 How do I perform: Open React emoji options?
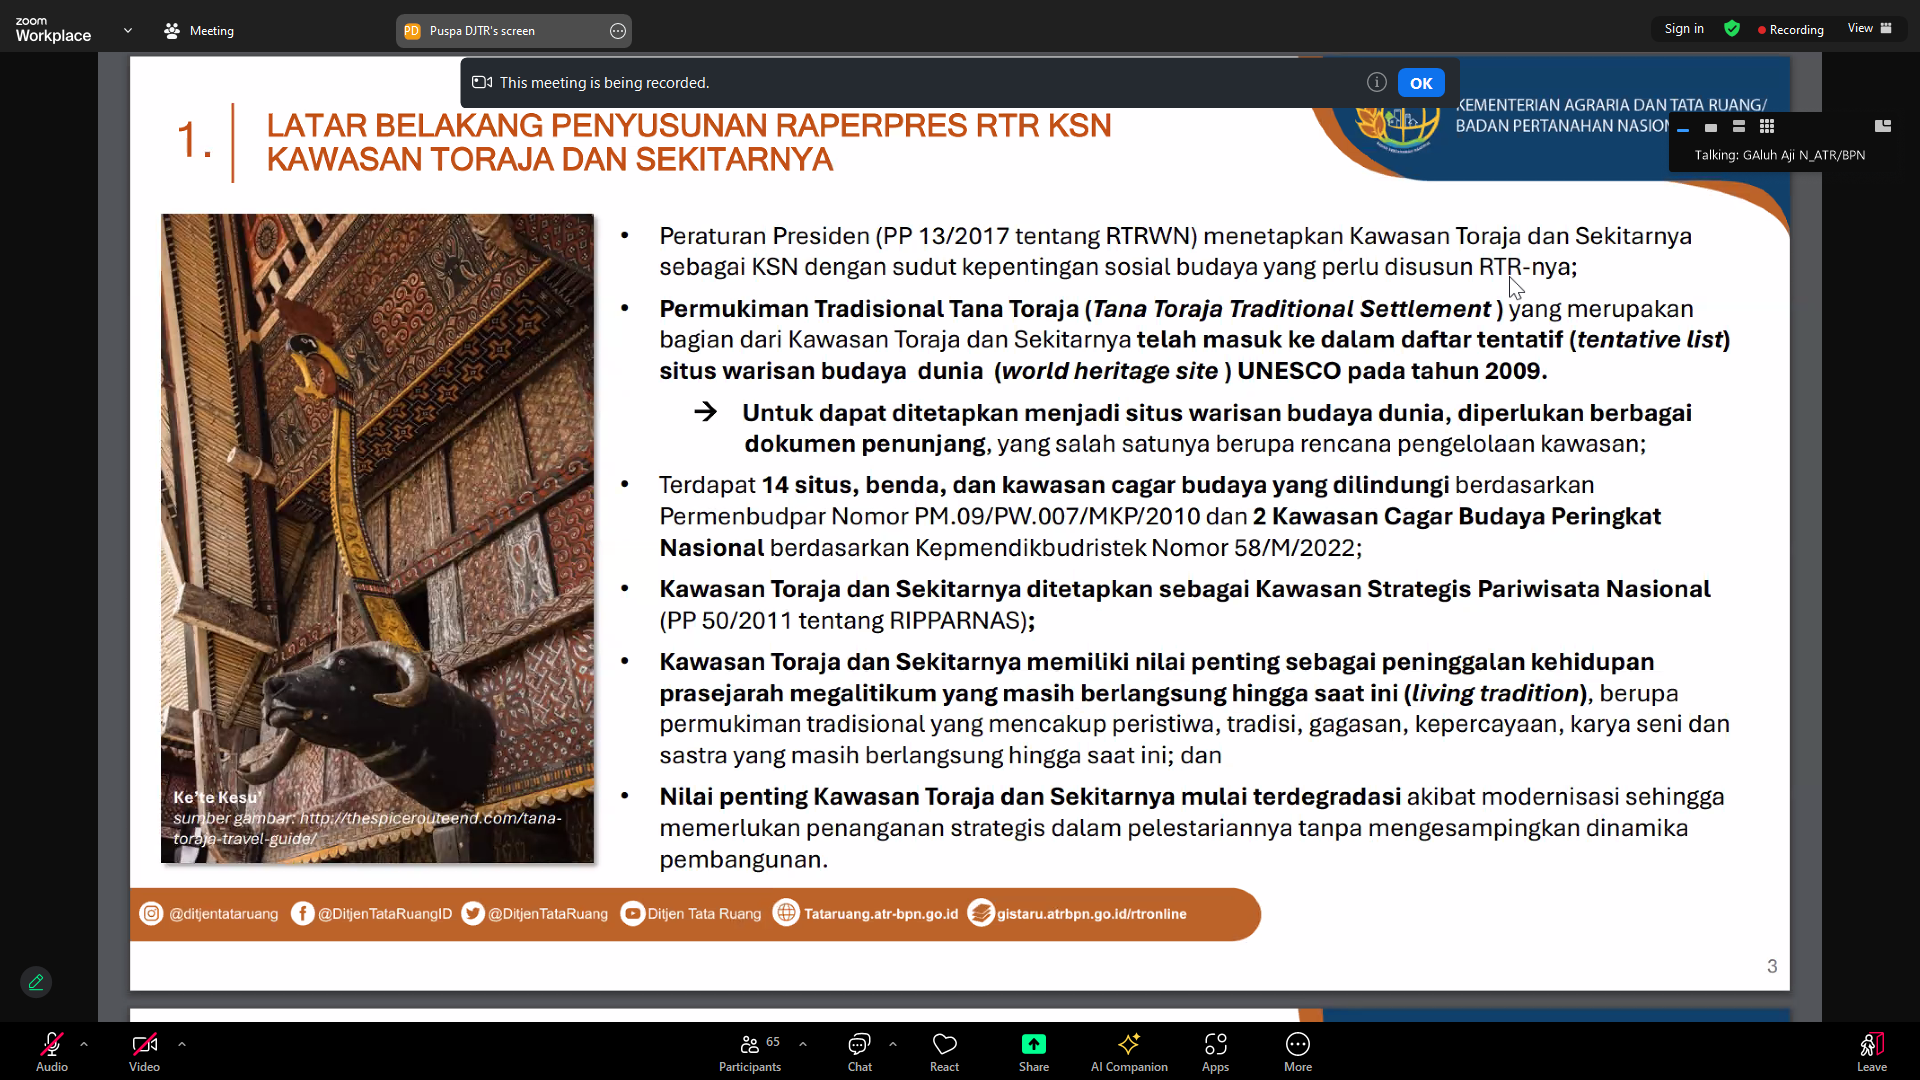click(944, 1052)
